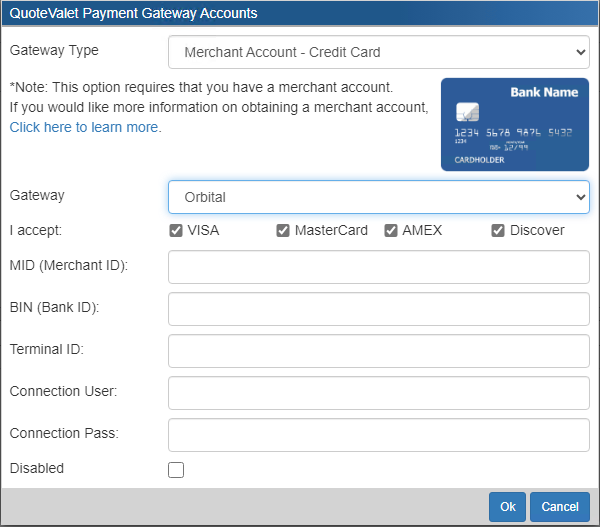The height and width of the screenshot is (527, 600).
Task: Click the 'Disabled' label text
Action: (37, 468)
